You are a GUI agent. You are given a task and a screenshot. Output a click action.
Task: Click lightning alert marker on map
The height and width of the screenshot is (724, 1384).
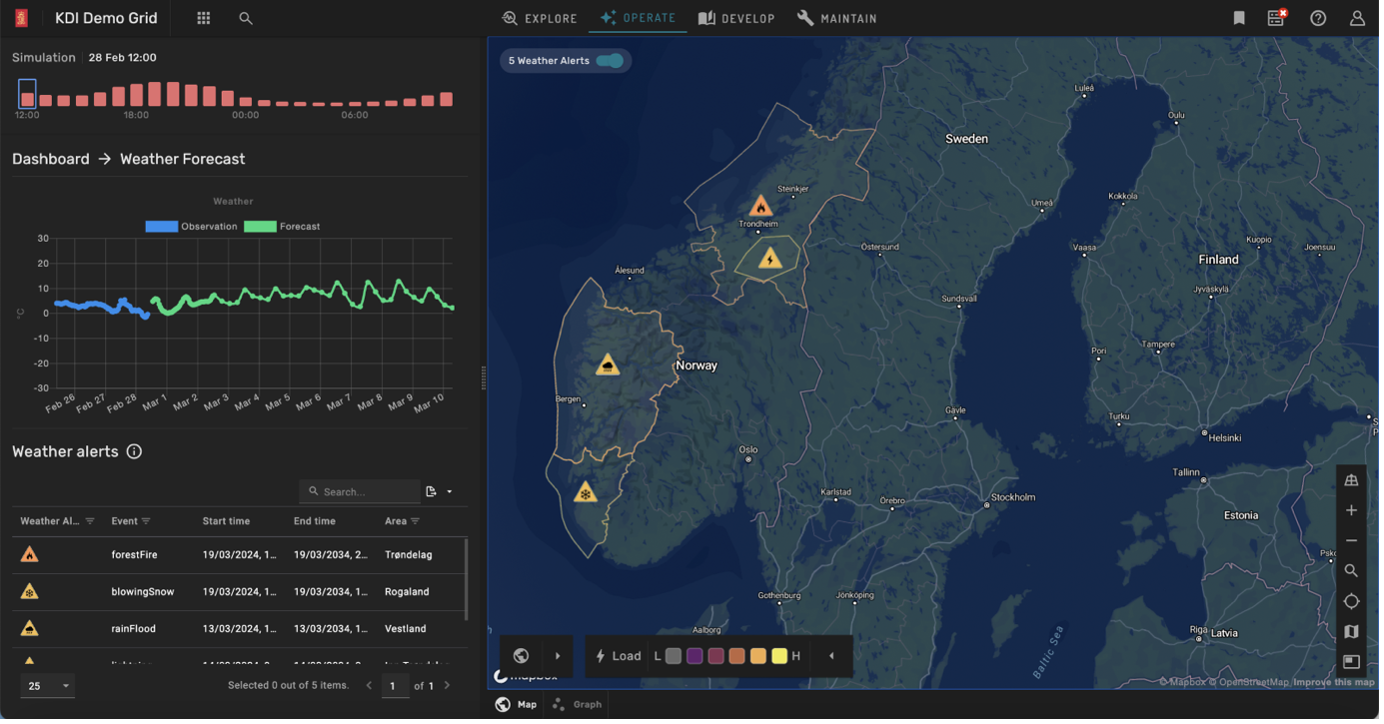click(772, 260)
